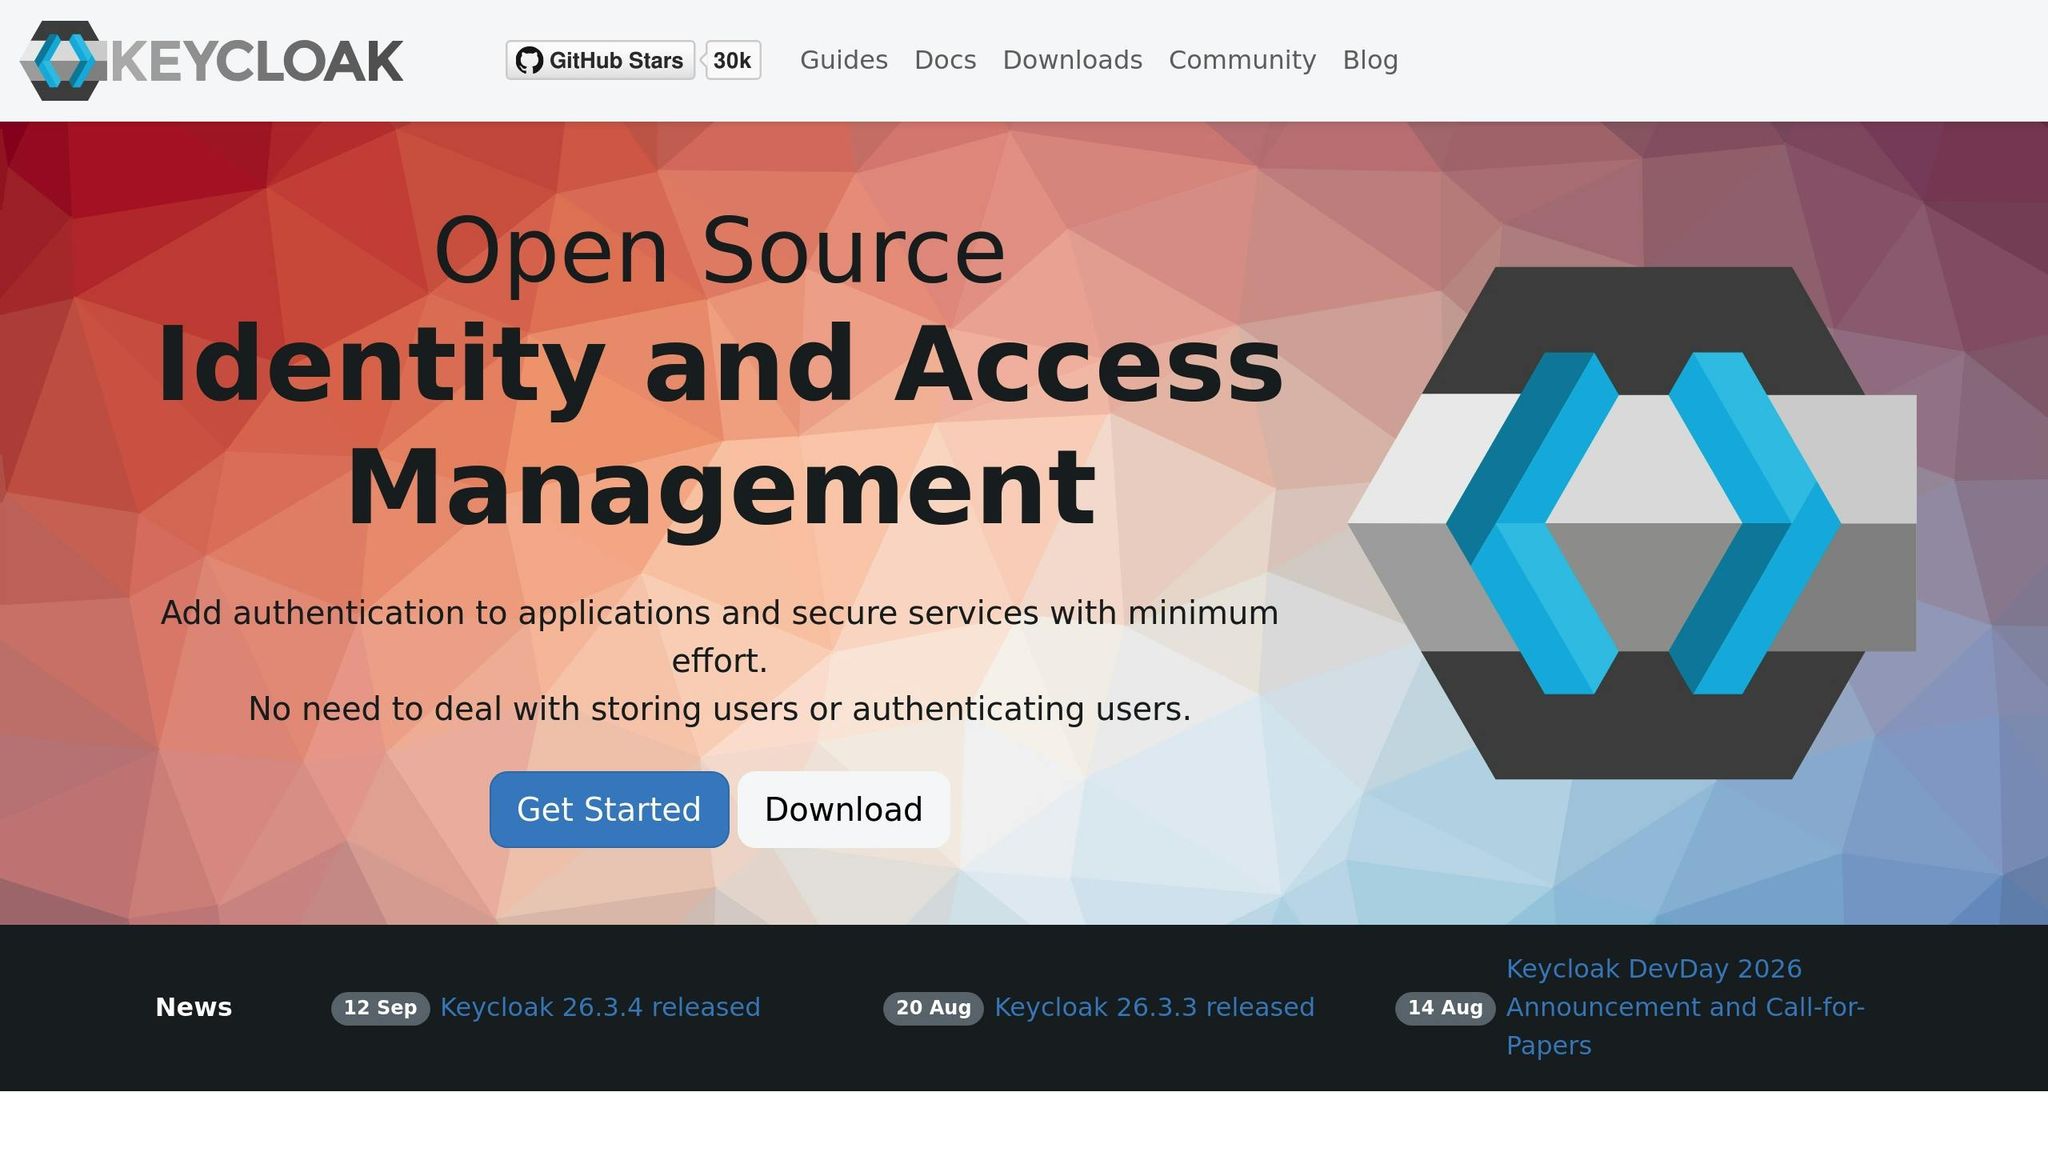
Task: Click the white Download button
Action: tap(844, 809)
